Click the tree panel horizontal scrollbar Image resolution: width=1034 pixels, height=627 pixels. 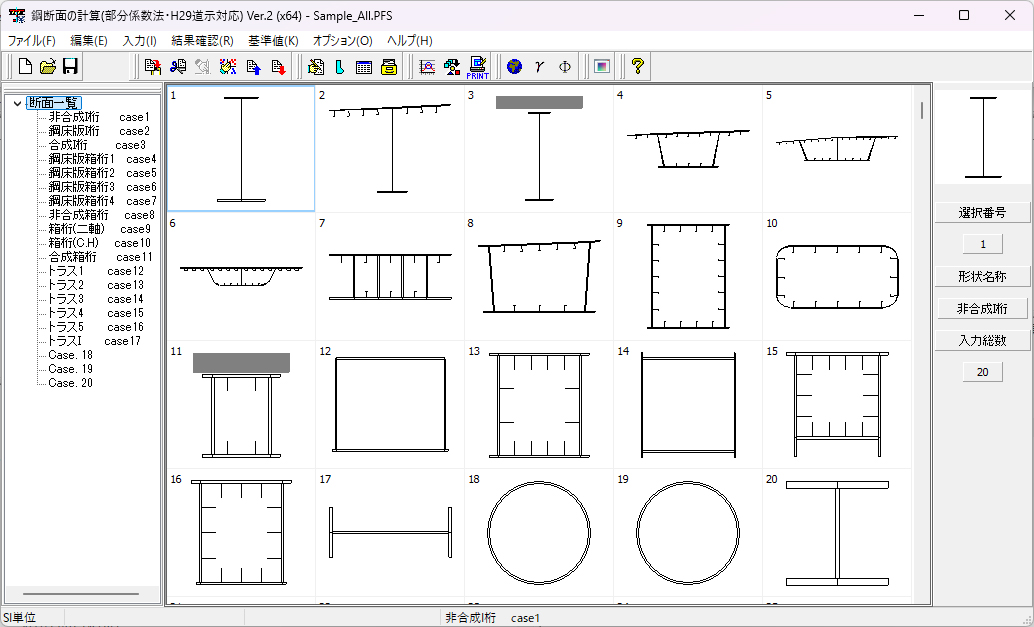[x=82, y=594]
